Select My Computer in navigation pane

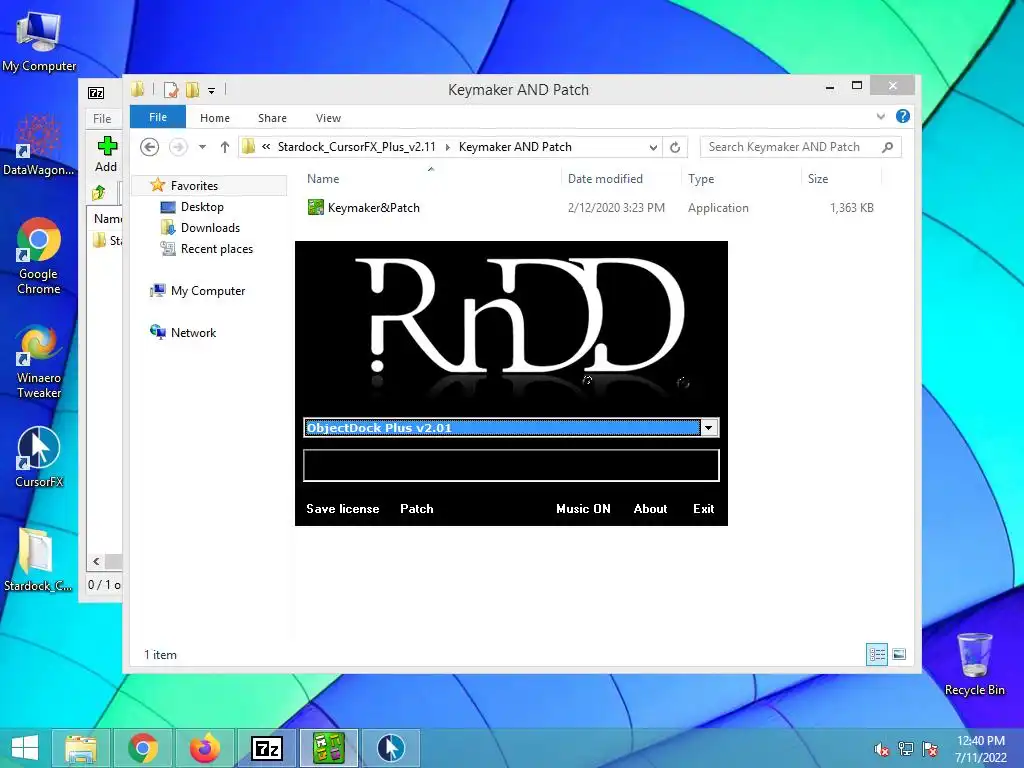[x=208, y=291]
